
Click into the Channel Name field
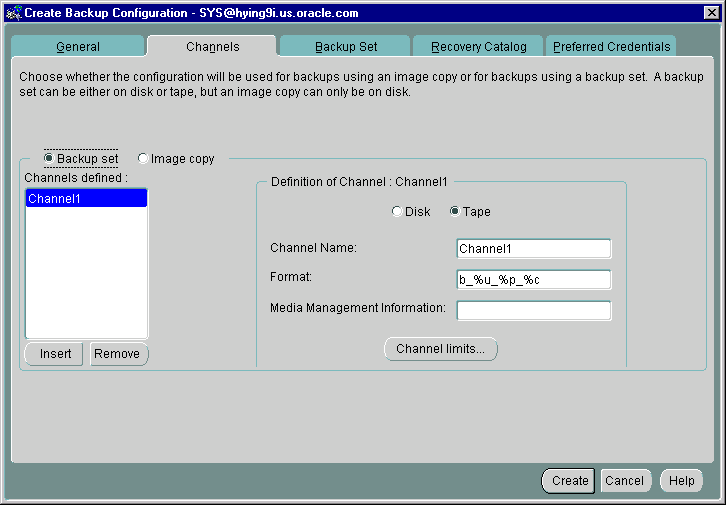click(x=533, y=249)
